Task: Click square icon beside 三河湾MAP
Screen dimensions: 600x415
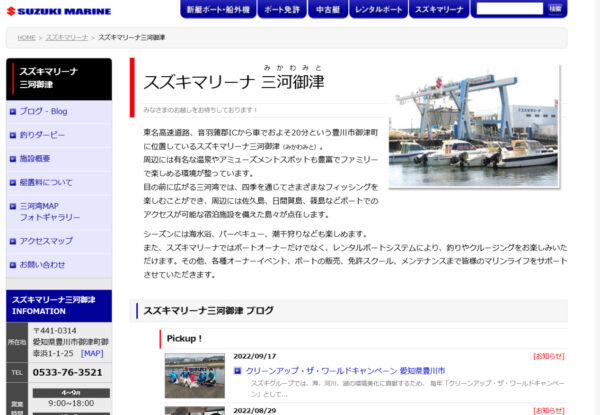Action: [13, 207]
